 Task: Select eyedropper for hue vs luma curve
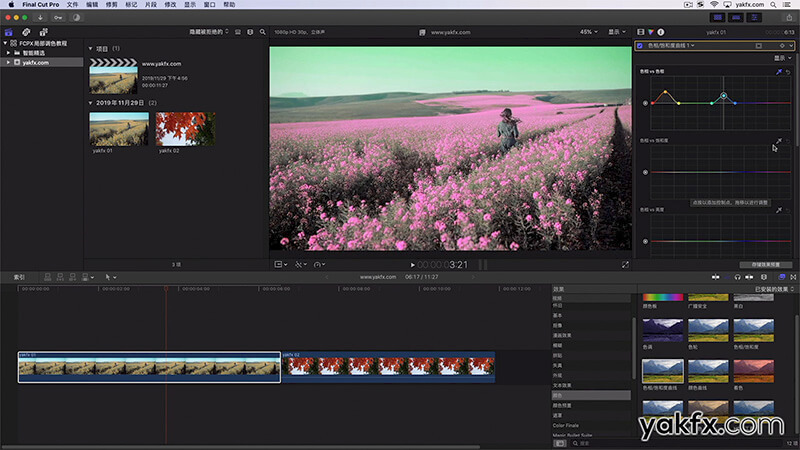point(779,210)
